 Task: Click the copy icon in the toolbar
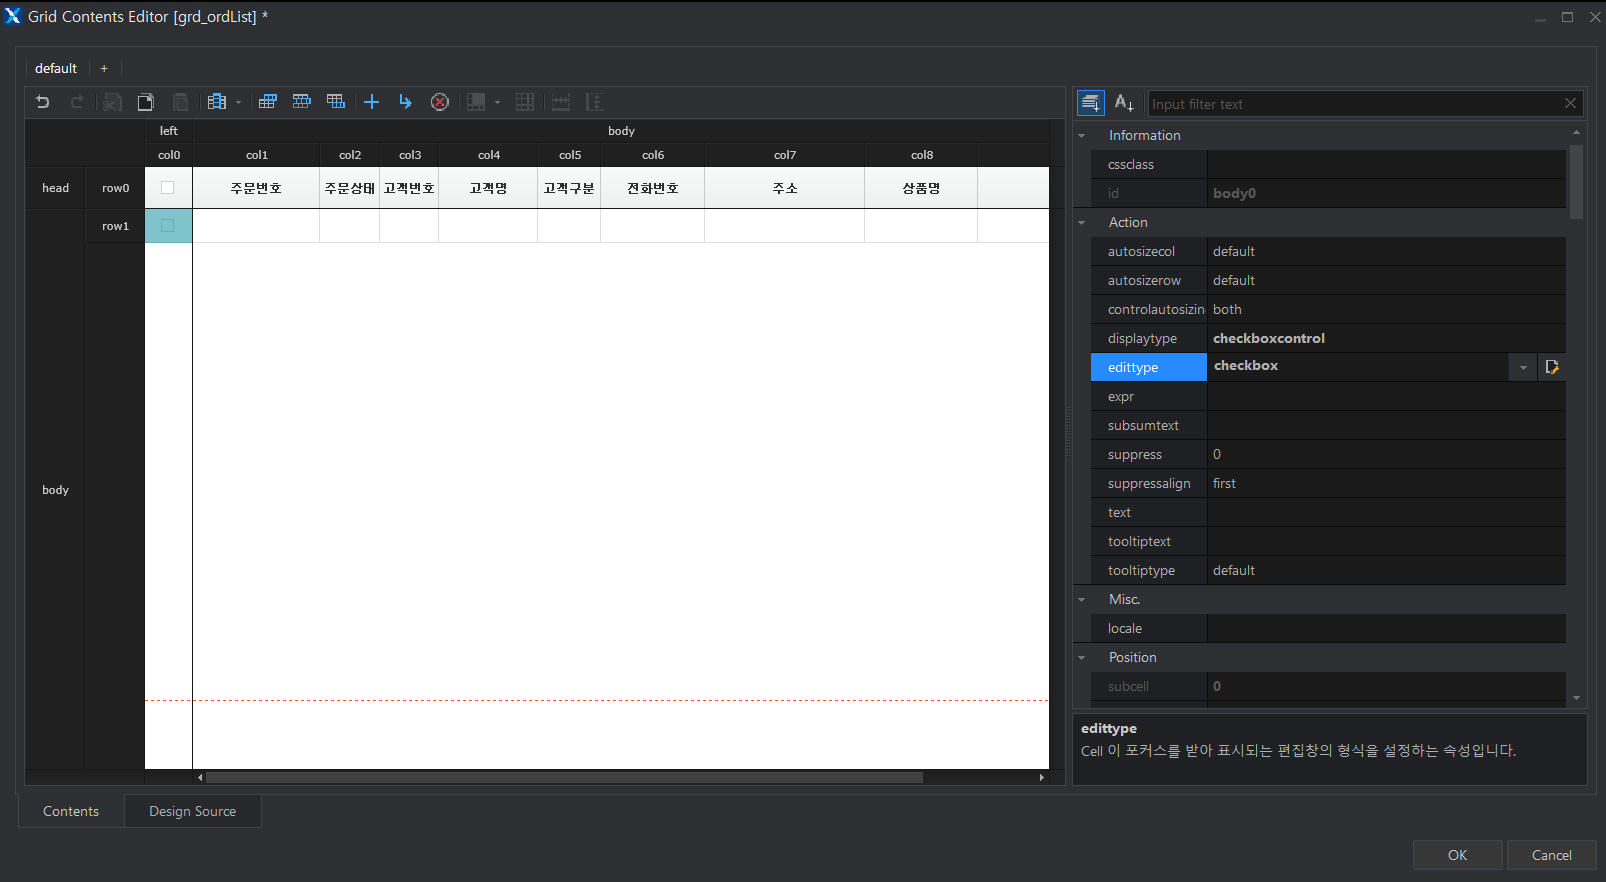[146, 102]
